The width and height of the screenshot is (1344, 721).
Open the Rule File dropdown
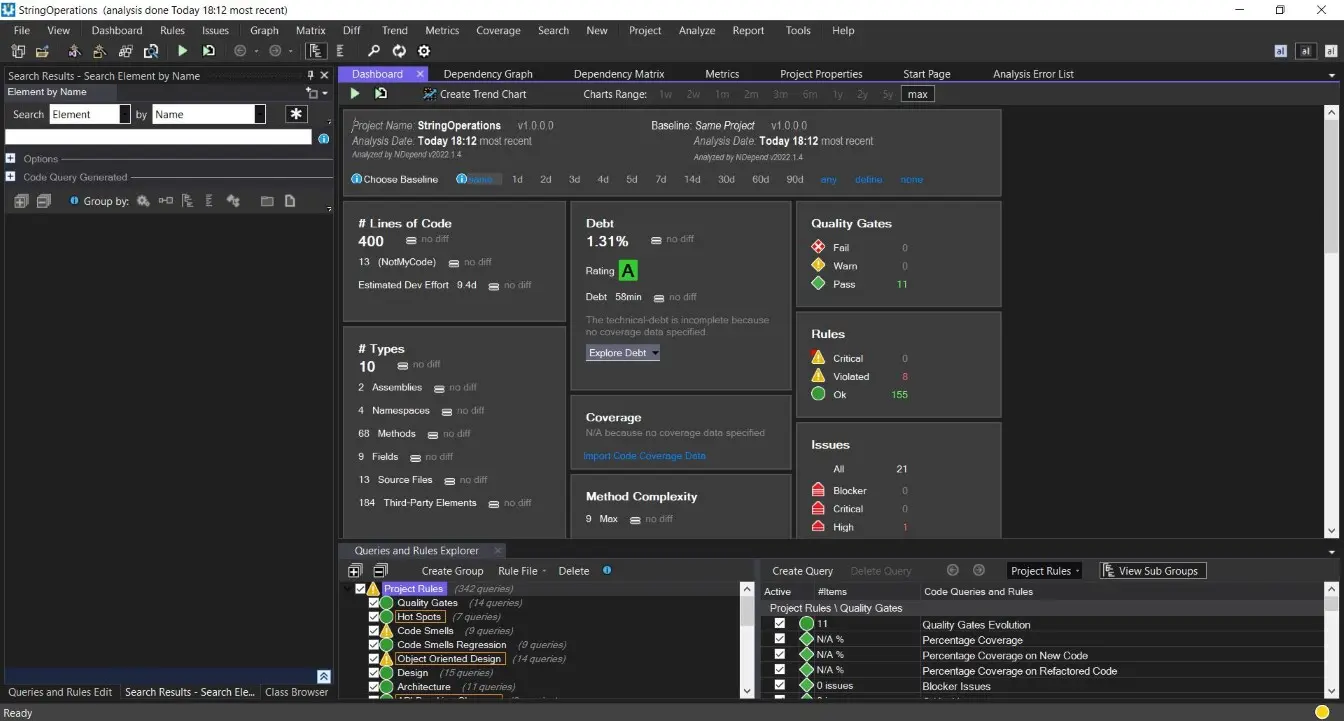point(522,571)
